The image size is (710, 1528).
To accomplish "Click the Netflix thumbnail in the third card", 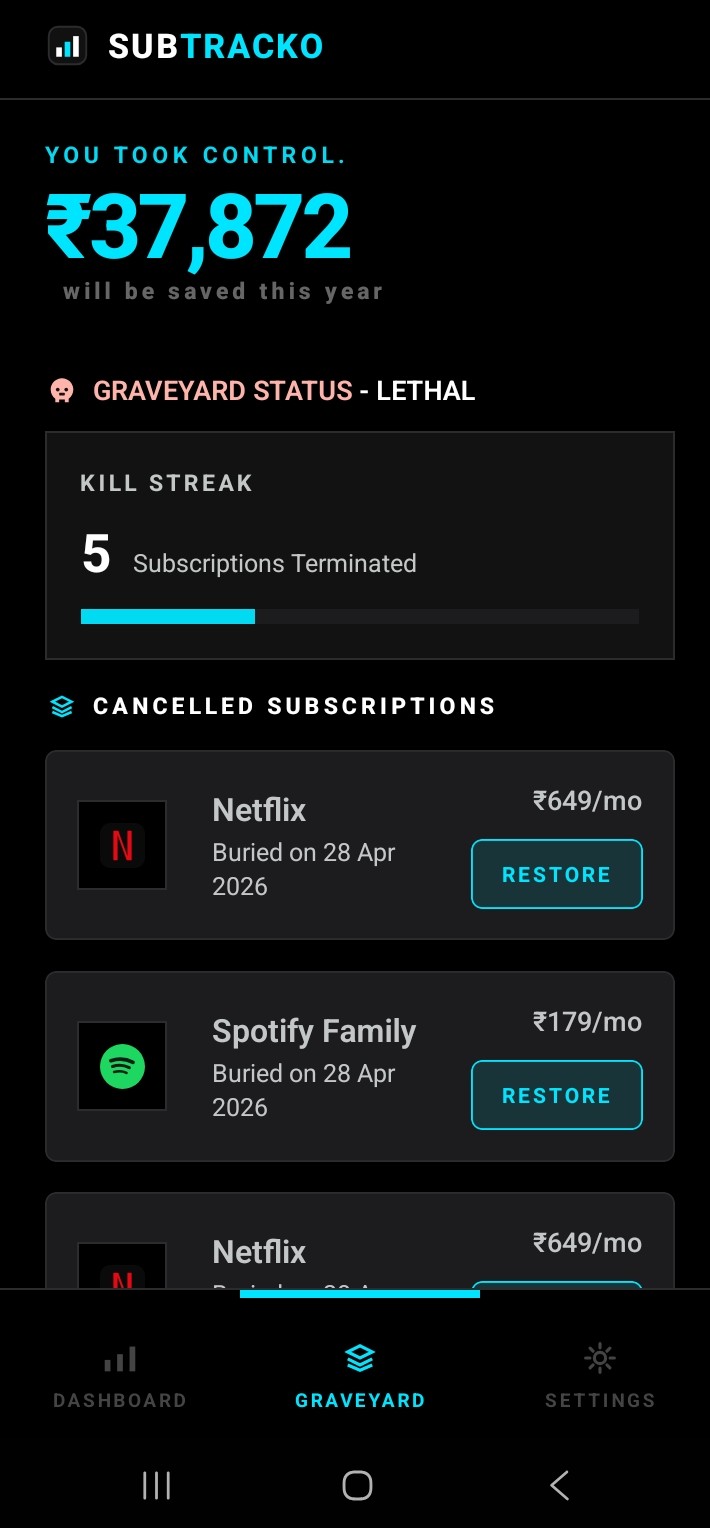I will pos(121,1270).
